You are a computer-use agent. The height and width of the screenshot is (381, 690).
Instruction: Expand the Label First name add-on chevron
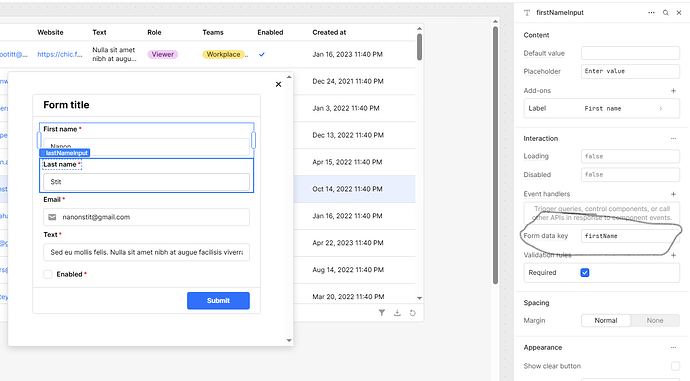[x=661, y=109]
